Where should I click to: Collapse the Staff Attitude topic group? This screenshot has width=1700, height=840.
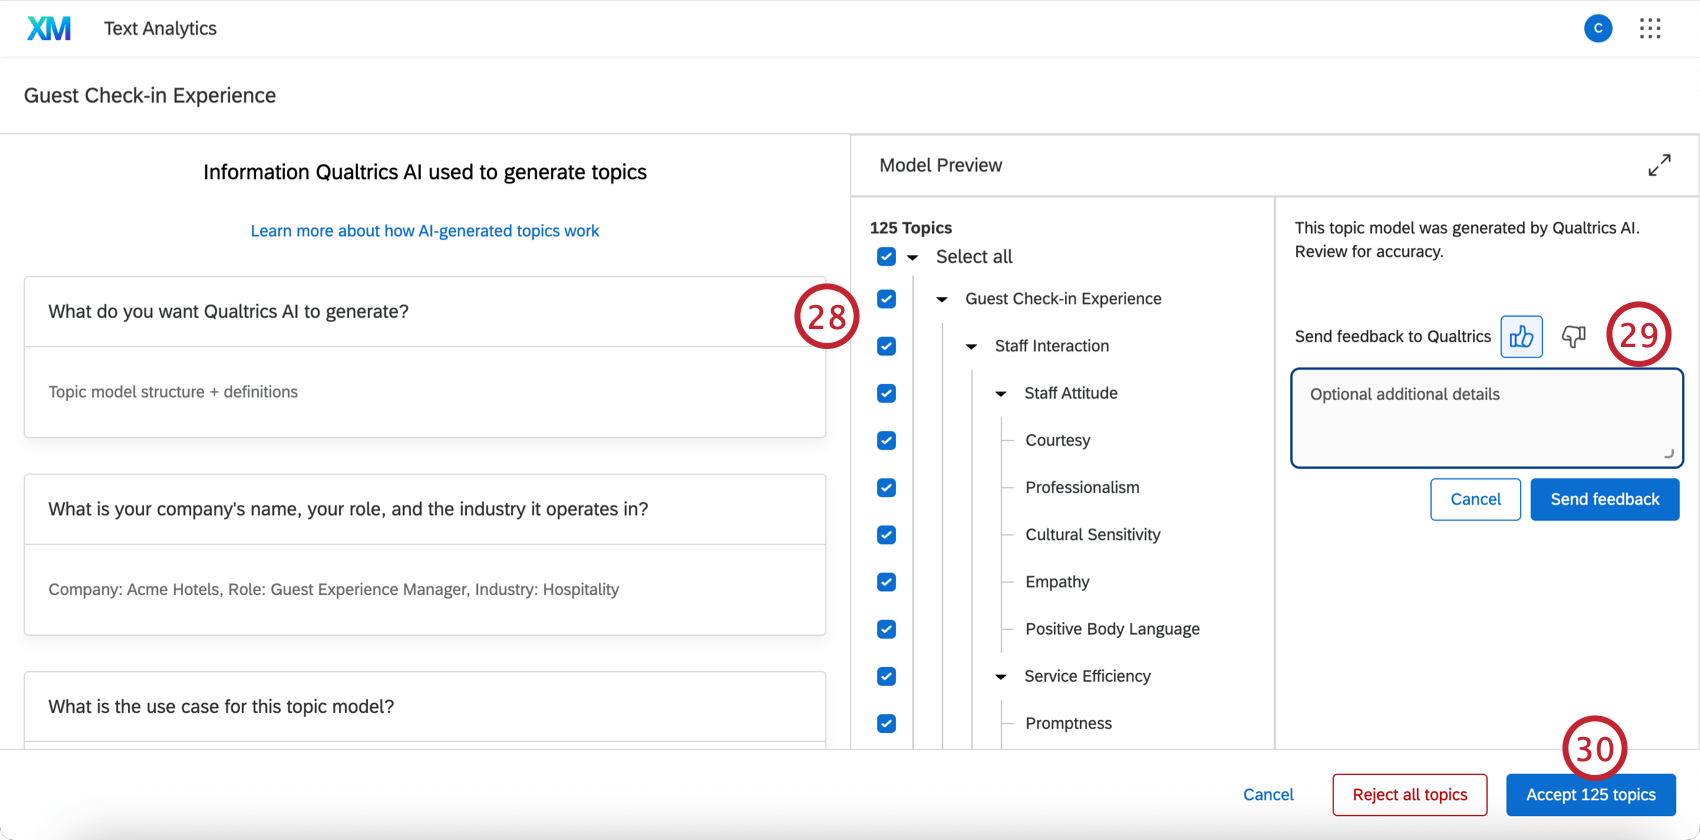pos(1001,394)
